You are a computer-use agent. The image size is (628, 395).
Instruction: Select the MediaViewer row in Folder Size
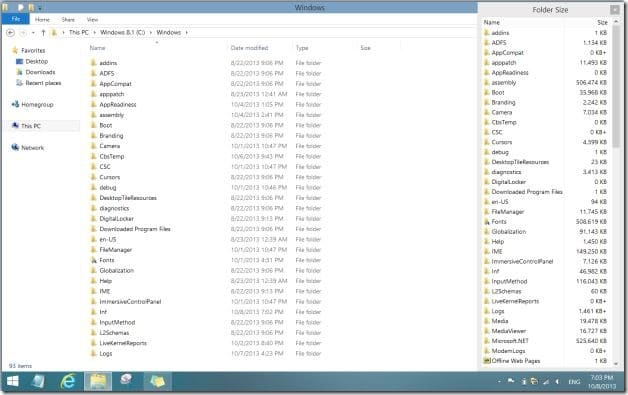(545, 331)
